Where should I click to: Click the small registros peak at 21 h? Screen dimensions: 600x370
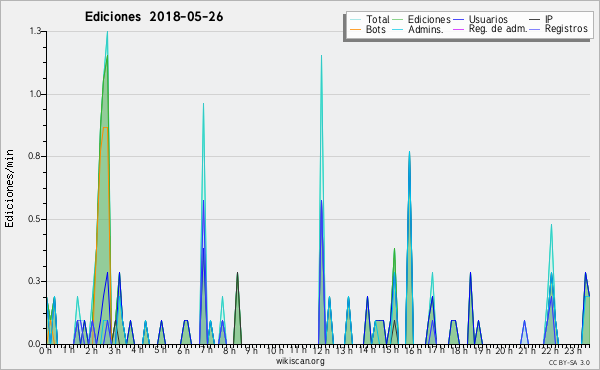[524, 321]
